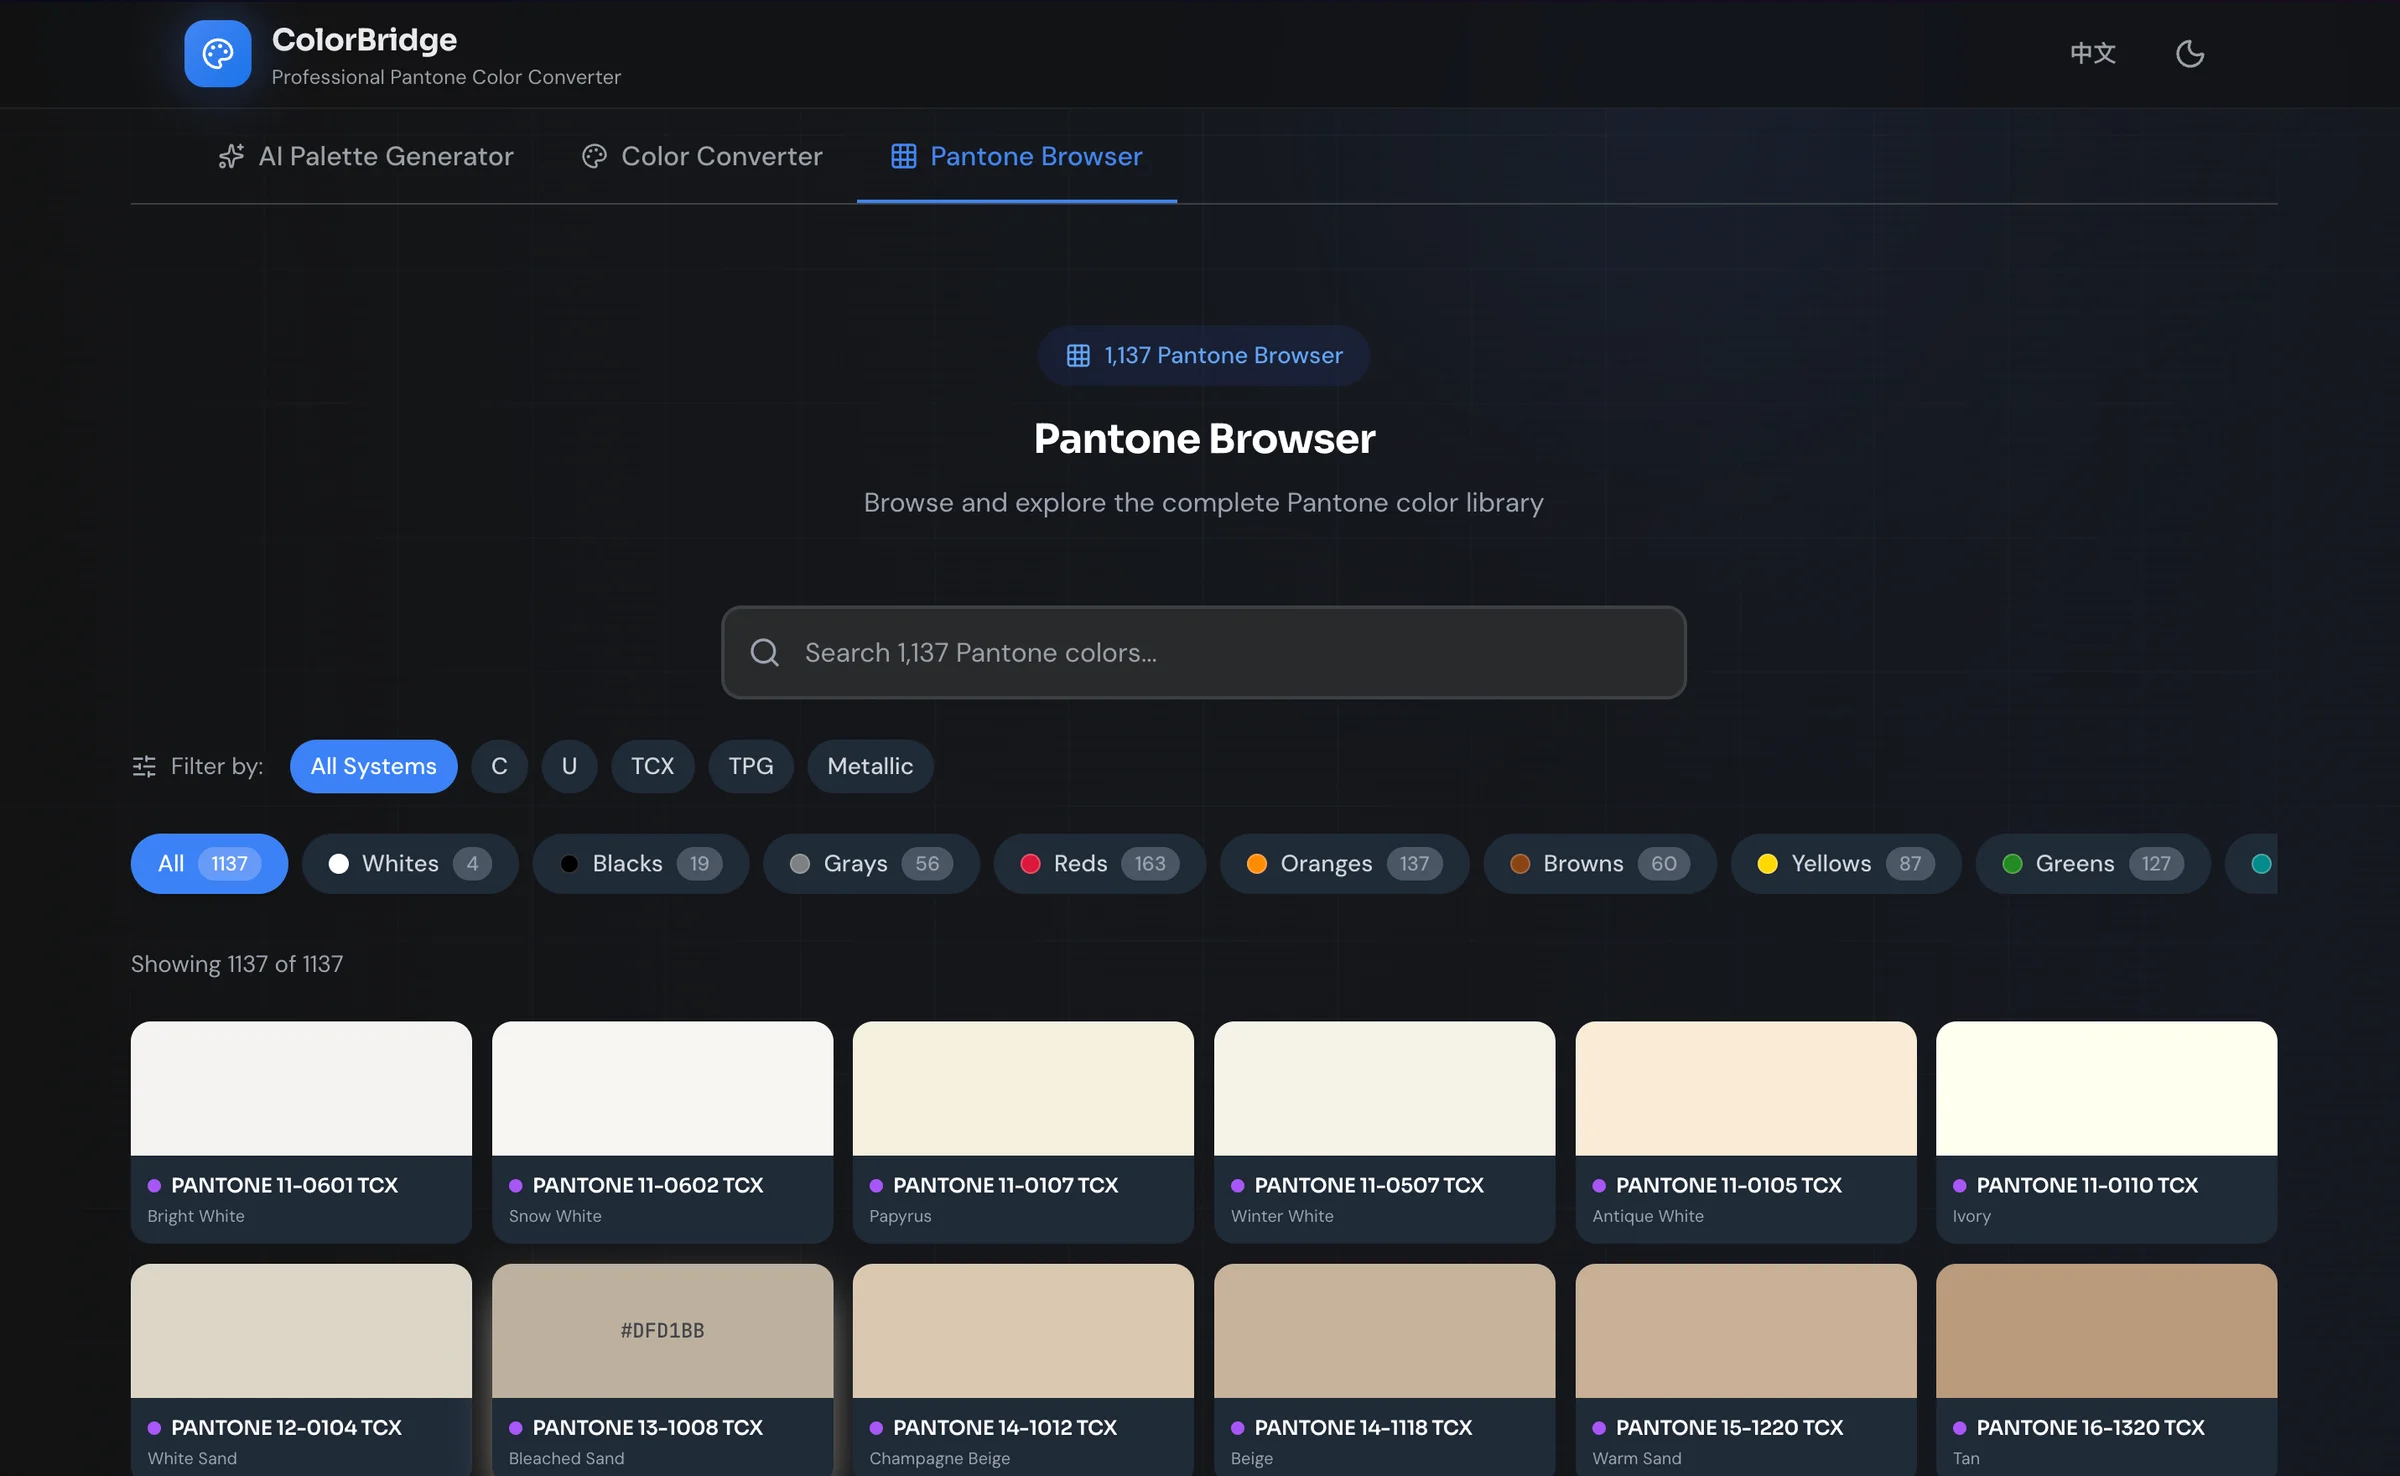Select the Pantone Browser tab

tap(1016, 156)
